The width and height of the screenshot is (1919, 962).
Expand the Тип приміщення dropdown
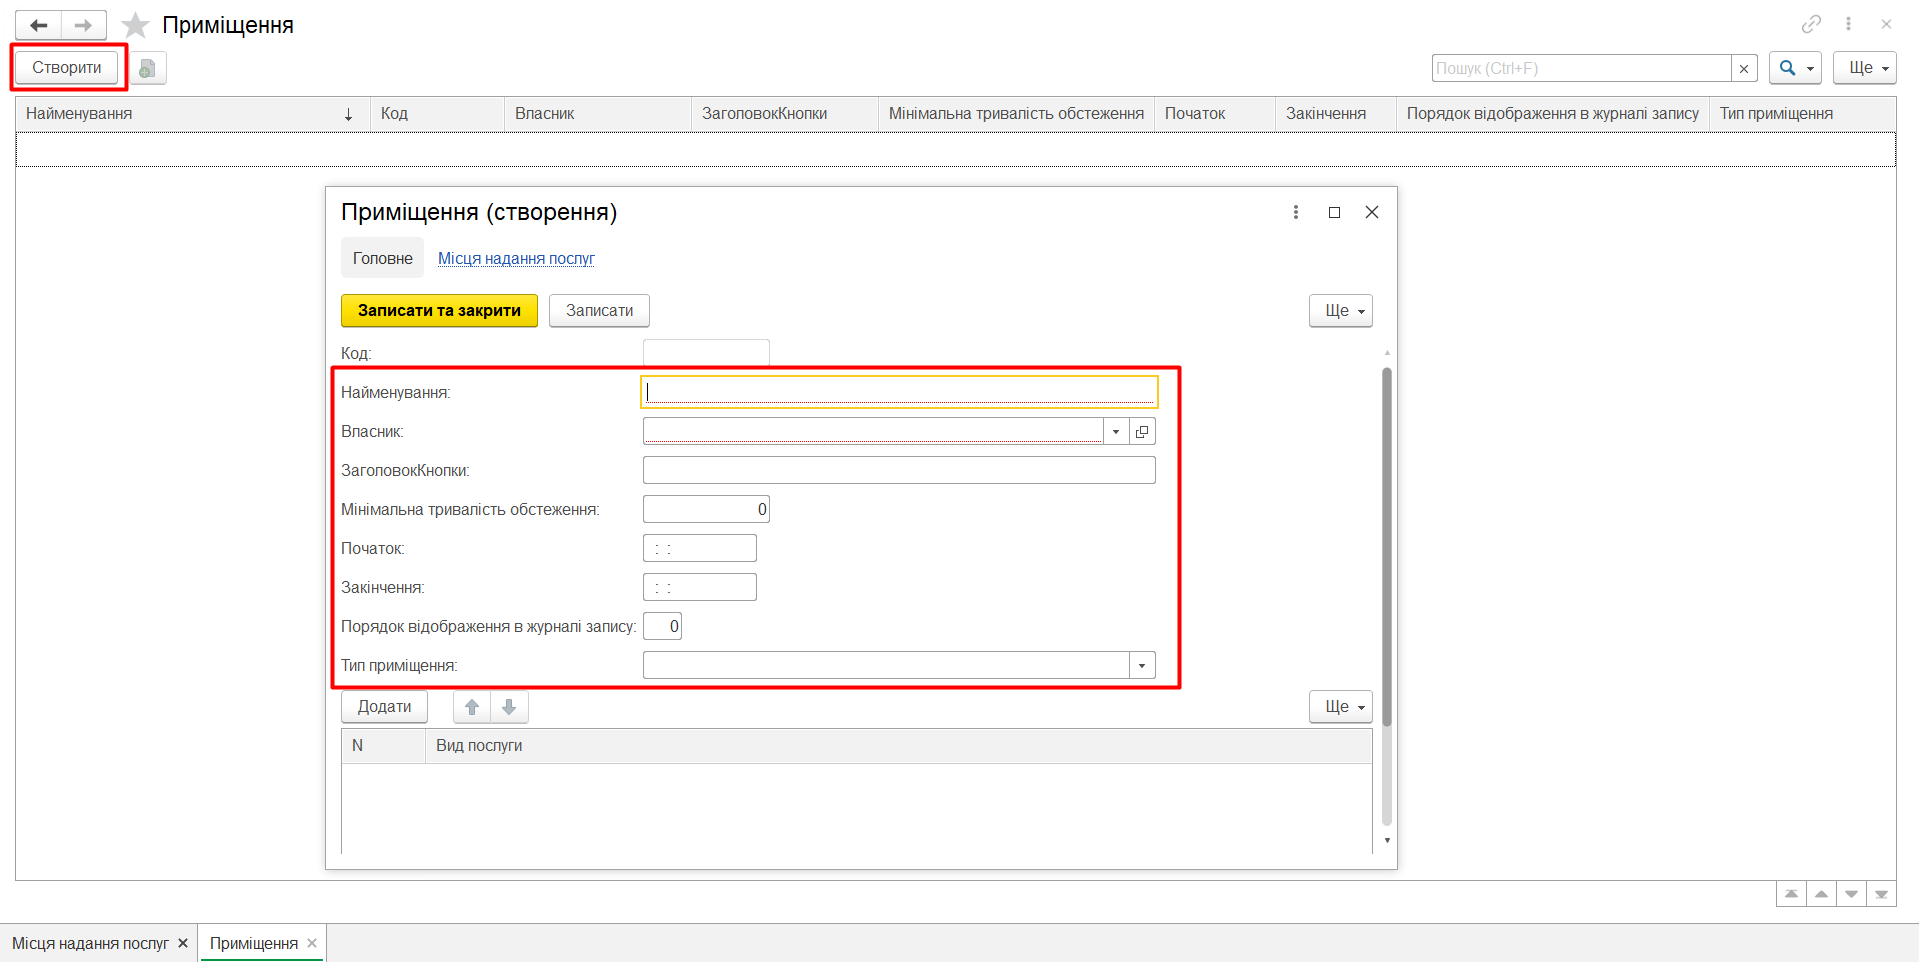[1142, 666]
